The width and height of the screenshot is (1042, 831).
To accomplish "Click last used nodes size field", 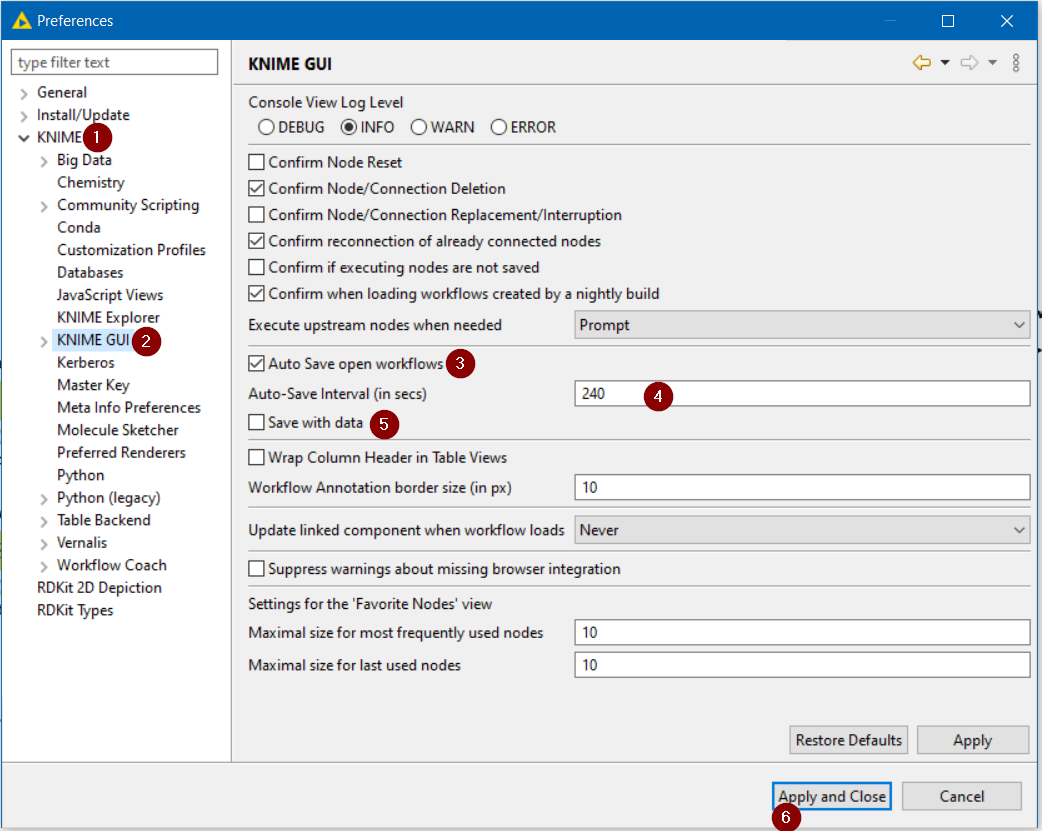I will point(802,665).
